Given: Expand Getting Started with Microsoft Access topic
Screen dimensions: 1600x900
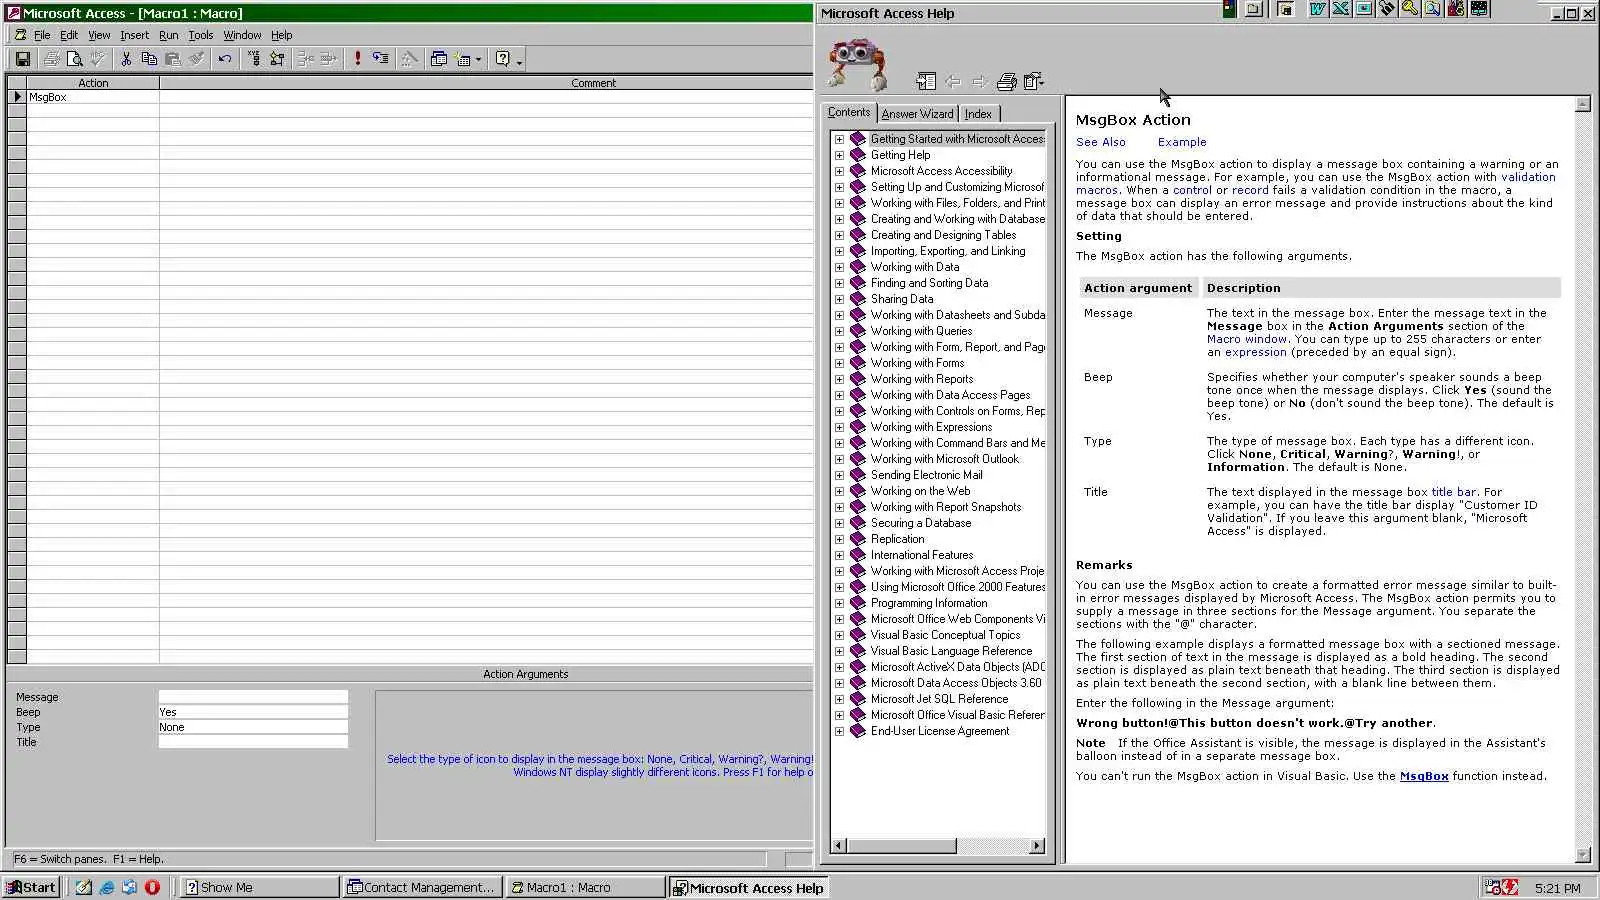Looking at the screenshot, I should tap(840, 139).
